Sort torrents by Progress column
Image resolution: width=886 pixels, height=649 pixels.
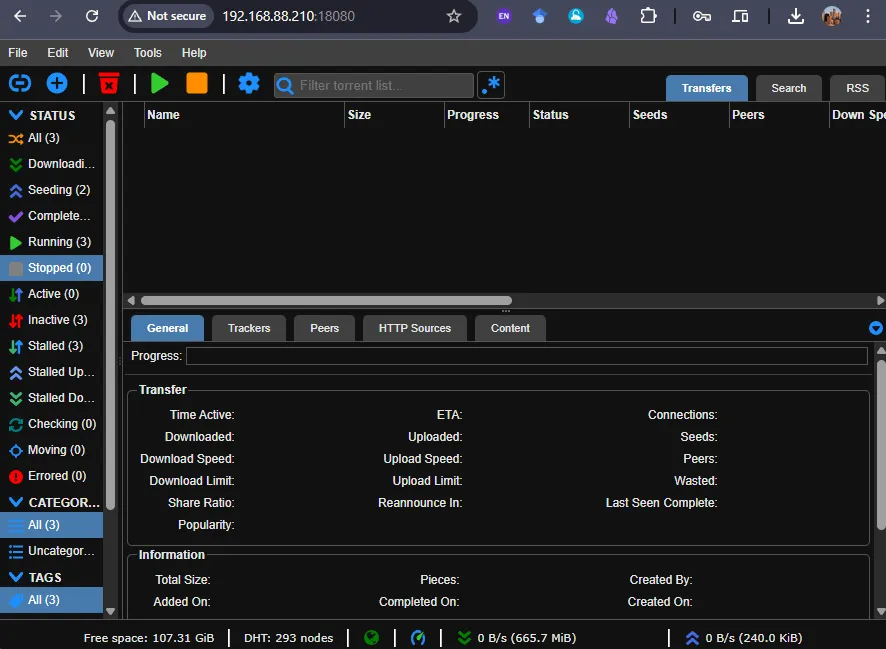pos(487,115)
